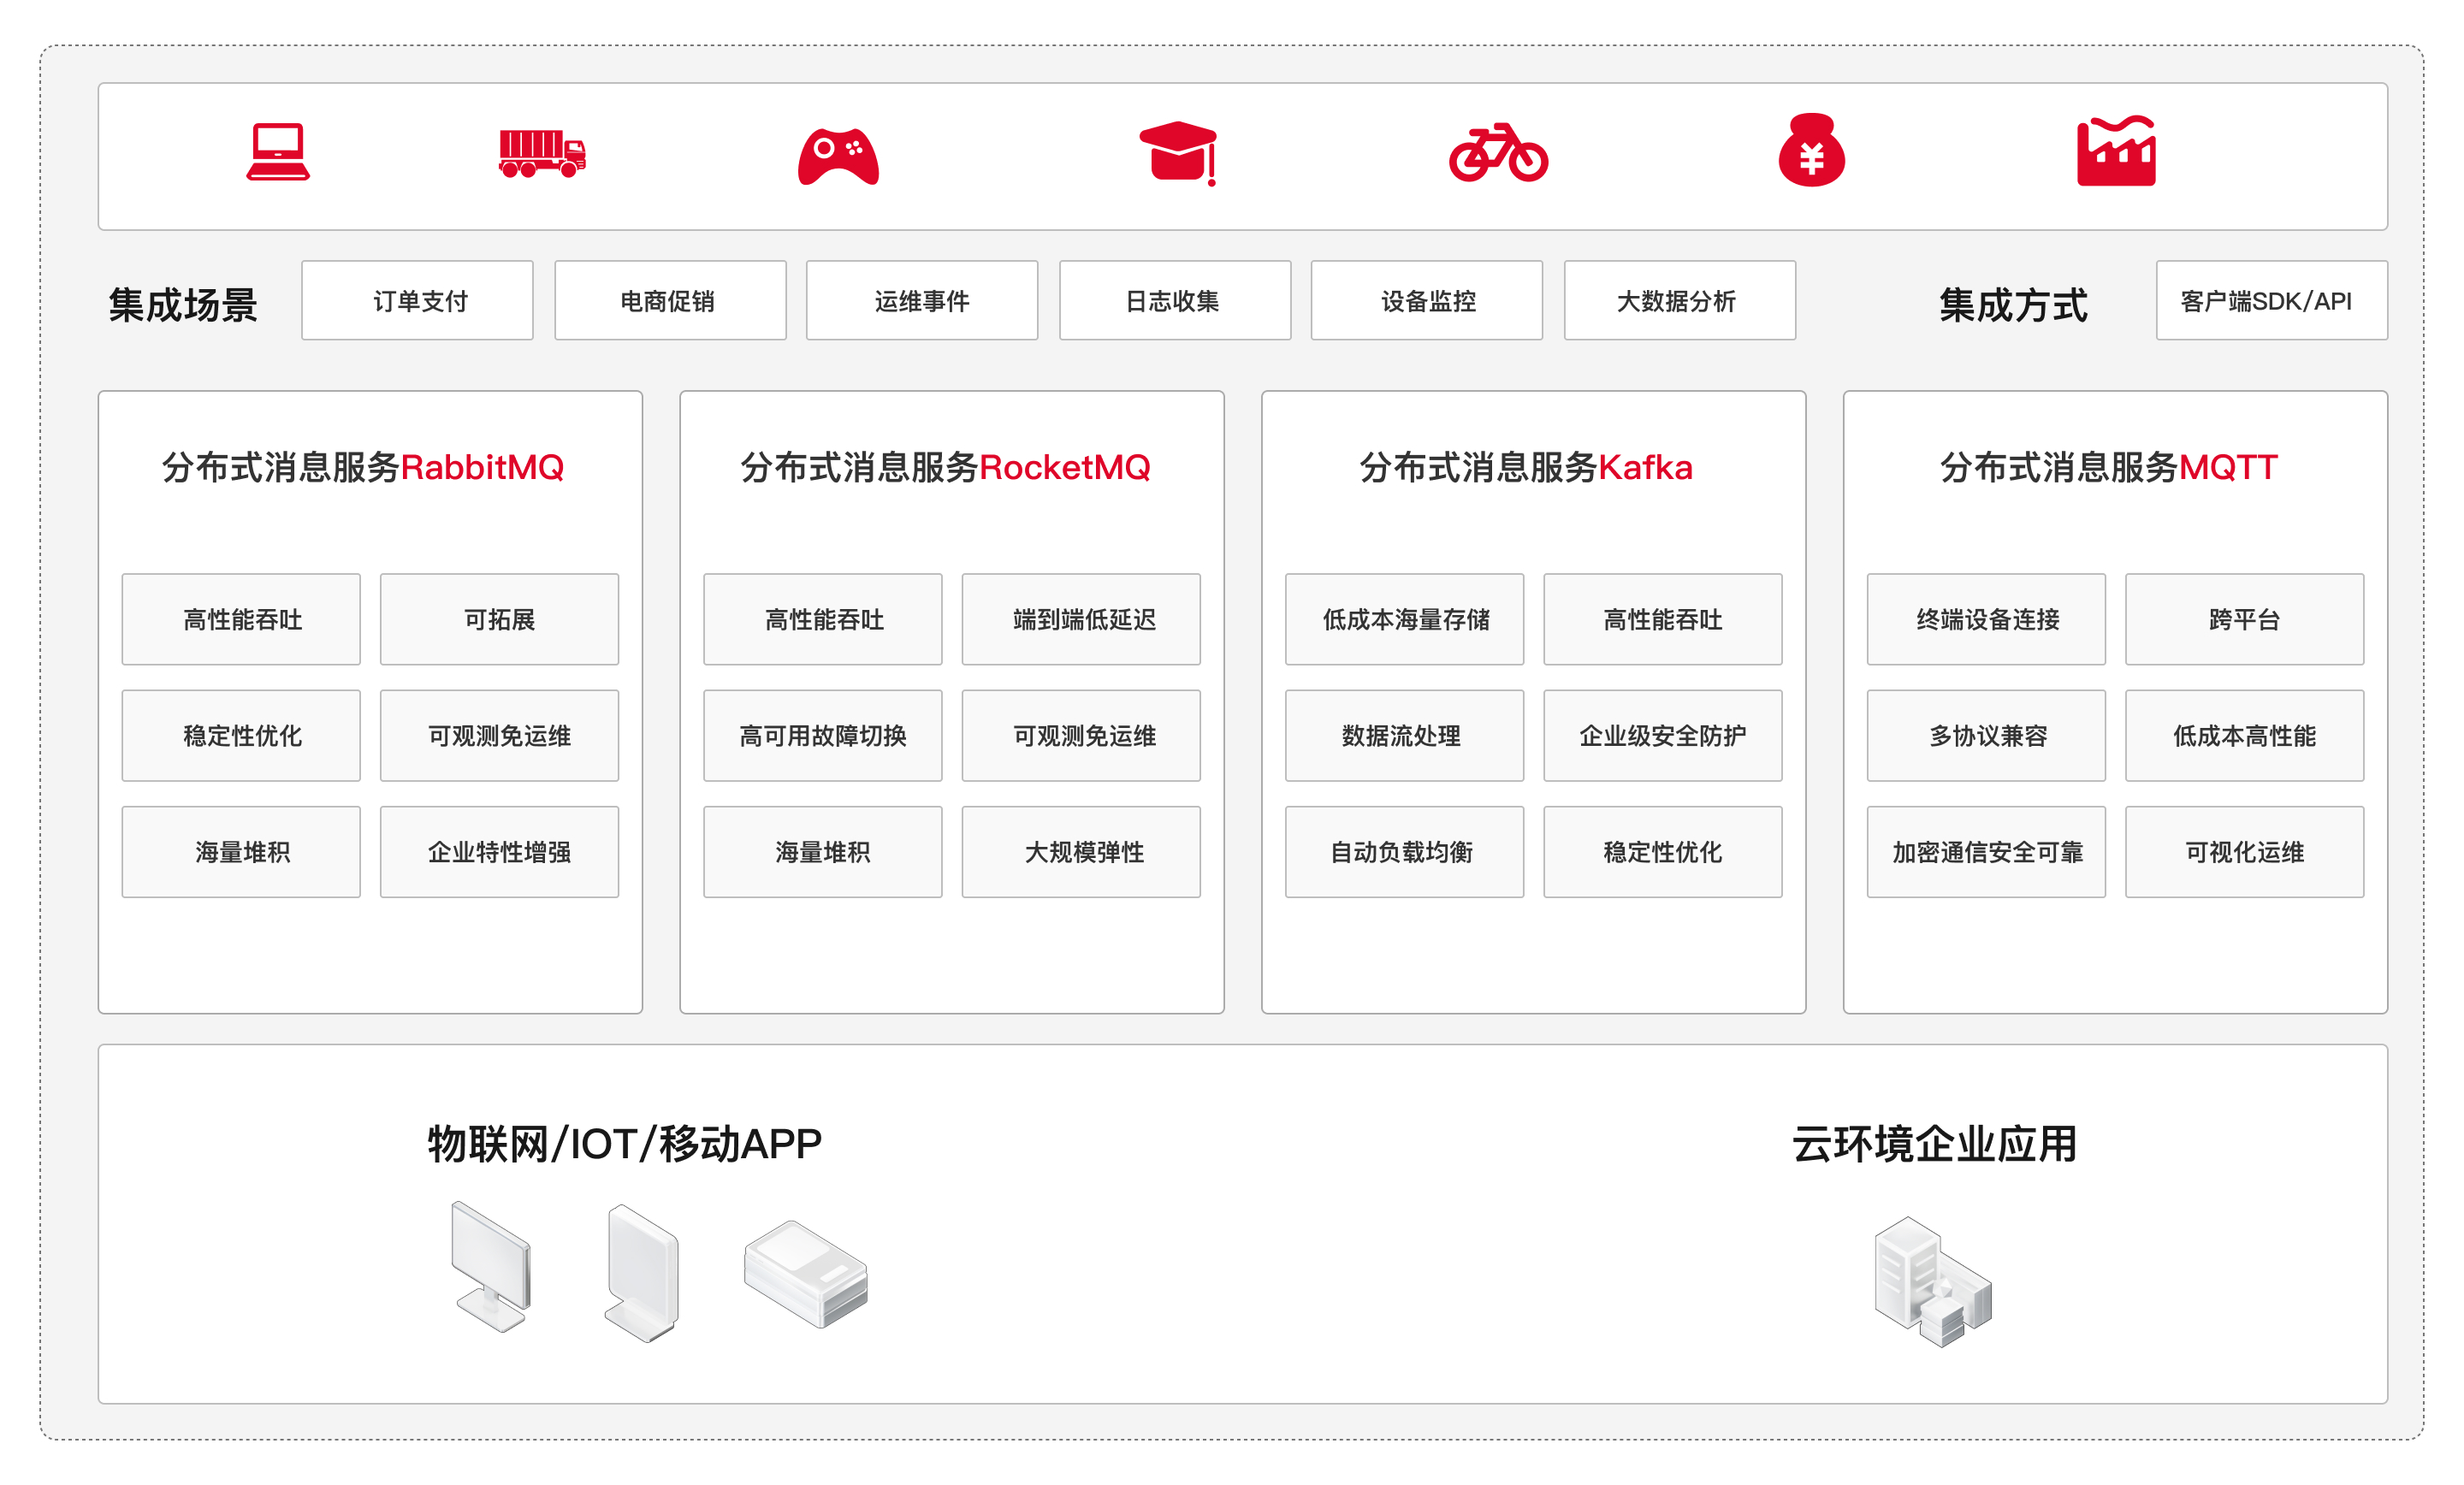Viewport: 2464px width, 1485px height.
Task: Click the 多协议兼容 feature box
Action: [x=1986, y=735]
